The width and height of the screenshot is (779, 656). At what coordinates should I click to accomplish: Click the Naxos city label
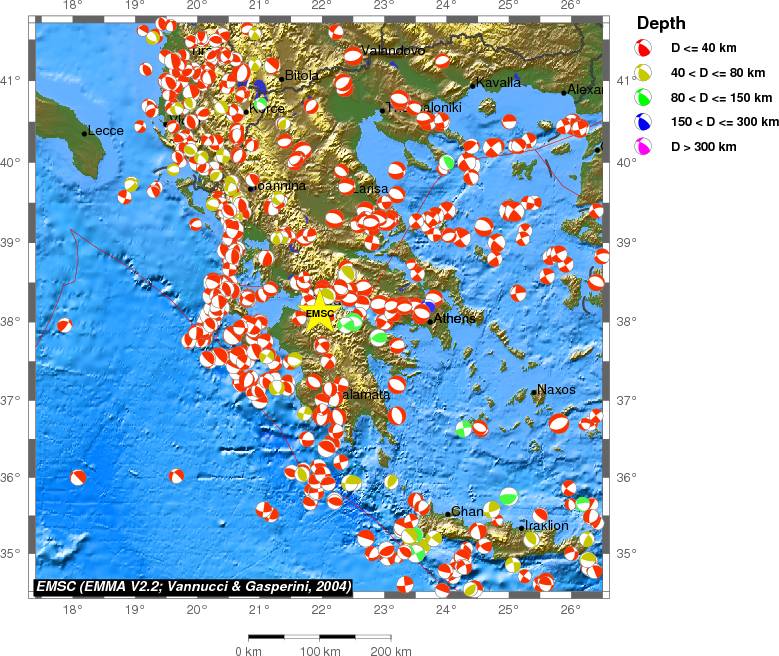(x=556, y=389)
